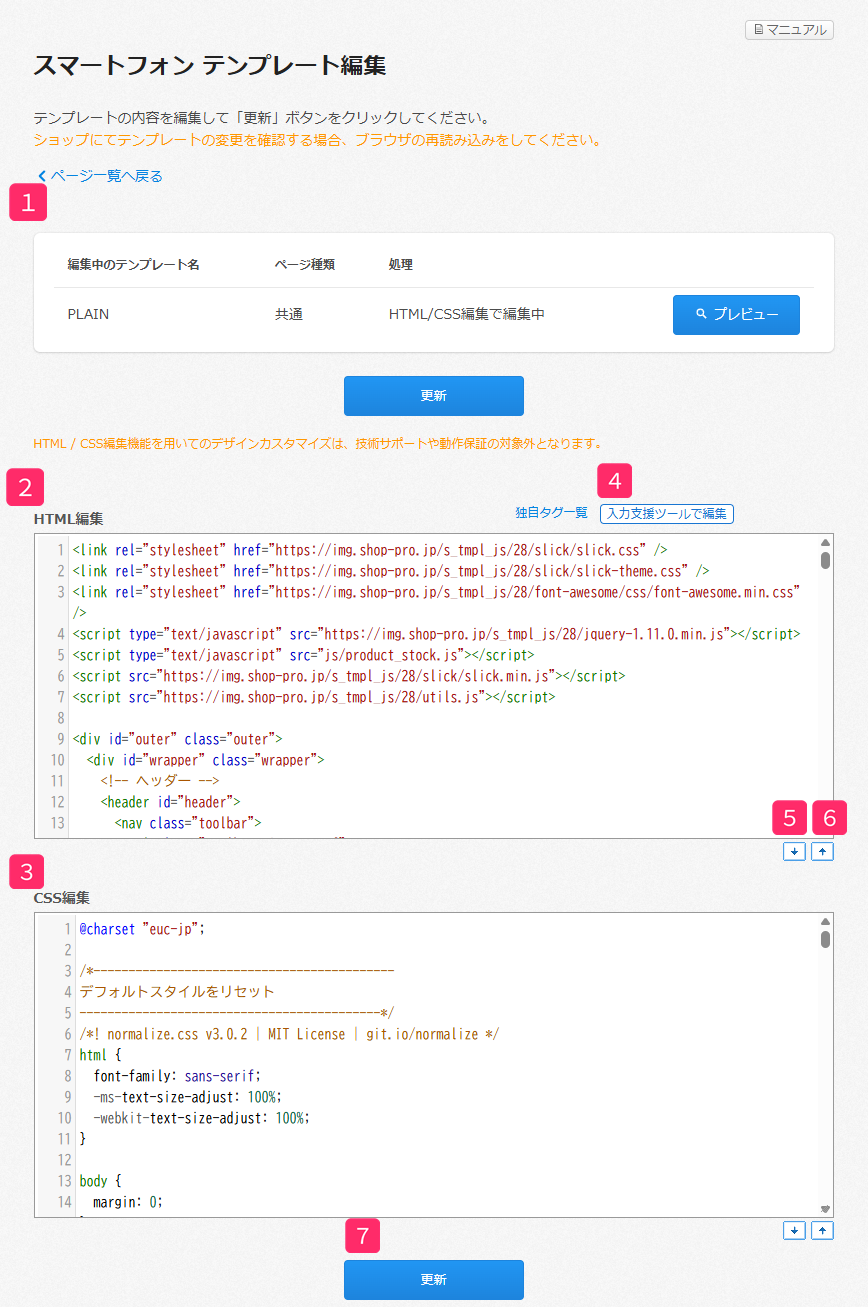The width and height of the screenshot is (868, 1307).
Task: Click the HTML editor scrollbar thumb
Action: tap(825, 560)
